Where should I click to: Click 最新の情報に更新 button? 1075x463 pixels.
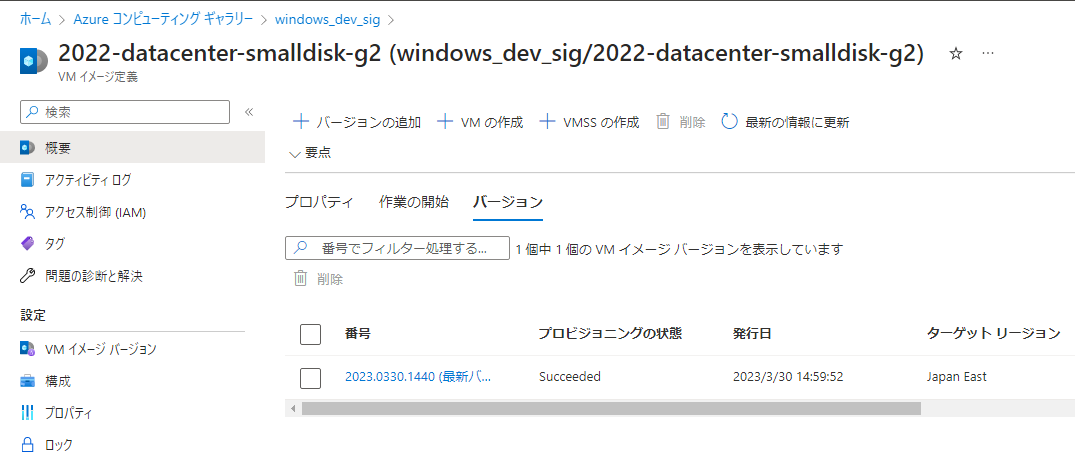pyautogui.click(x=786, y=122)
